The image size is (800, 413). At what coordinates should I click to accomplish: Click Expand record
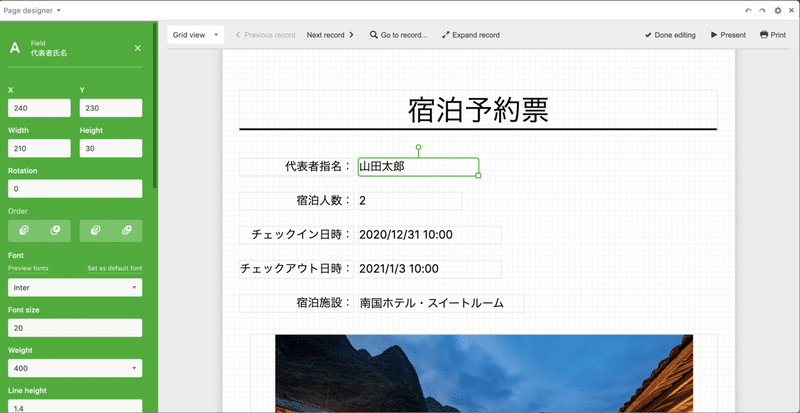(471, 35)
